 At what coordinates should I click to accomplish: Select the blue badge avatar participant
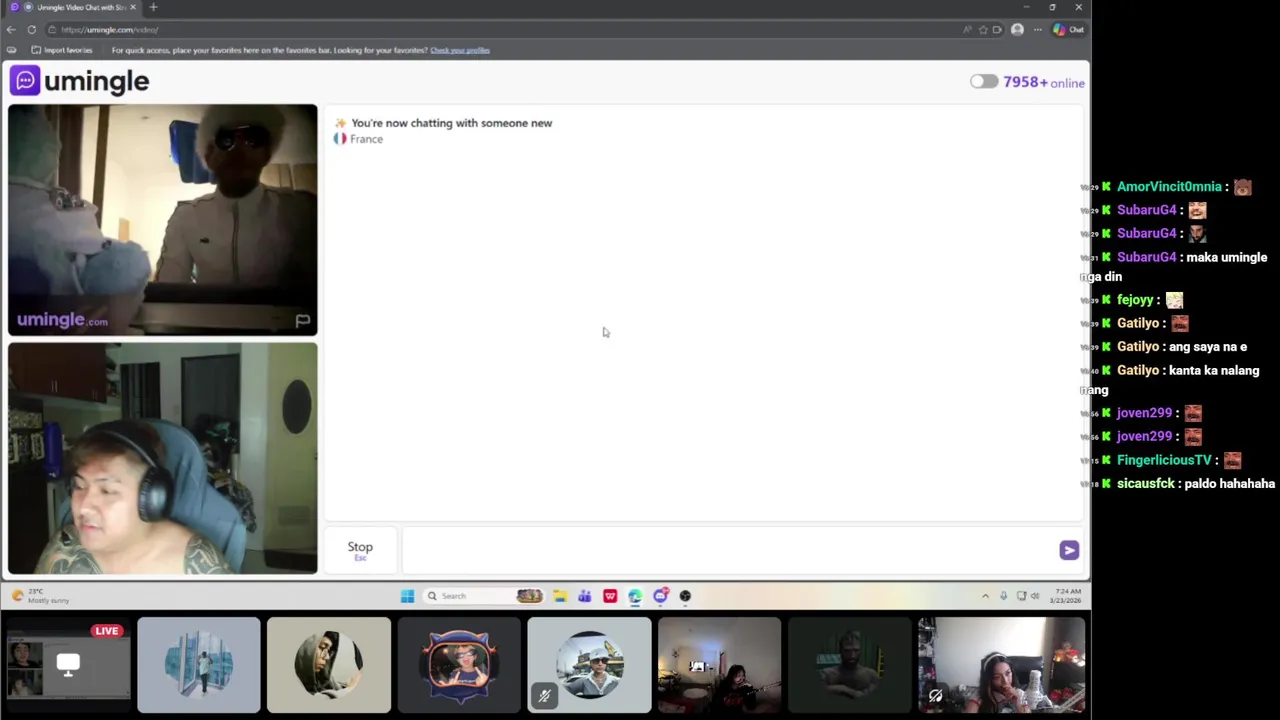coord(459,665)
